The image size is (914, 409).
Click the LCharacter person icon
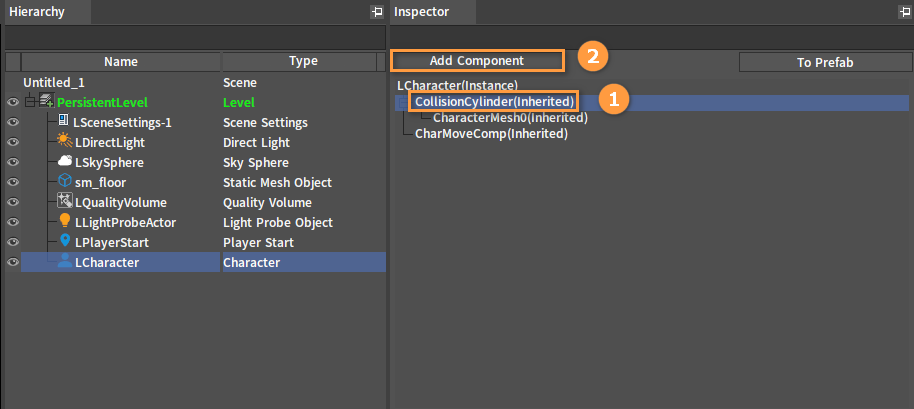coord(64,262)
